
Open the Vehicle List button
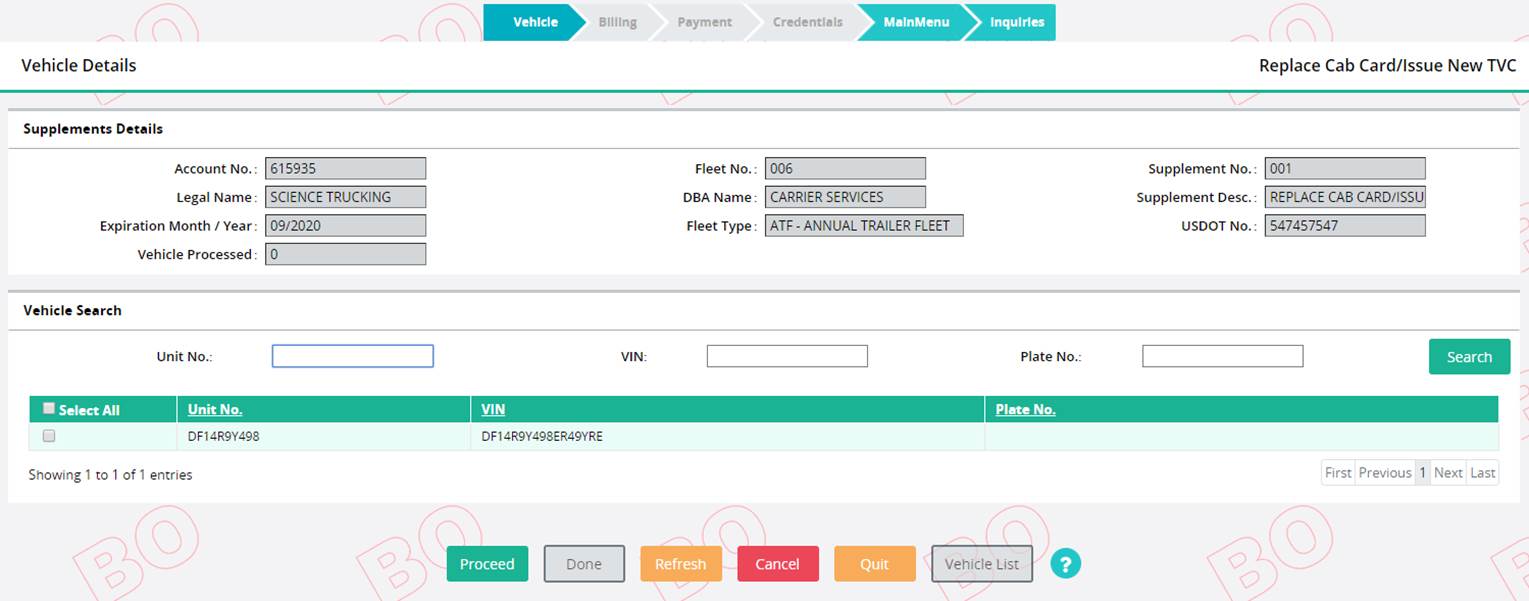pyautogui.click(x=981, y=564)
